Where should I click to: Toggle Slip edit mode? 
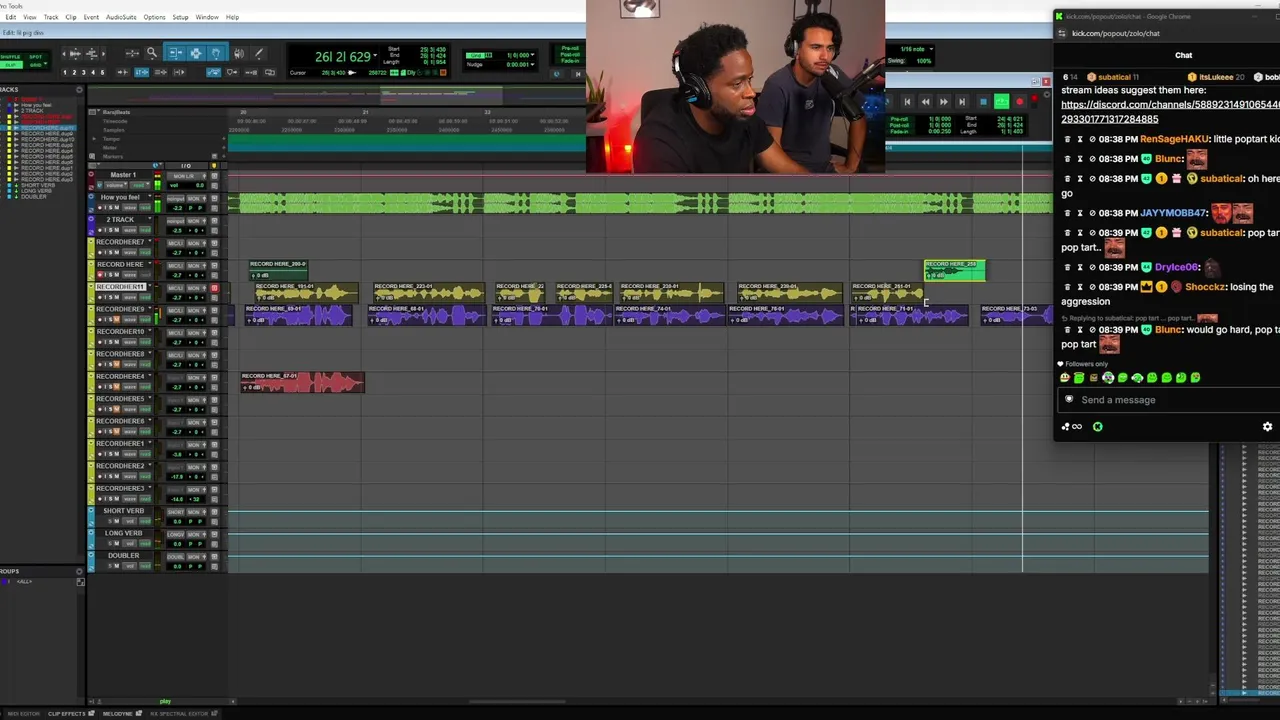(11, 65)
